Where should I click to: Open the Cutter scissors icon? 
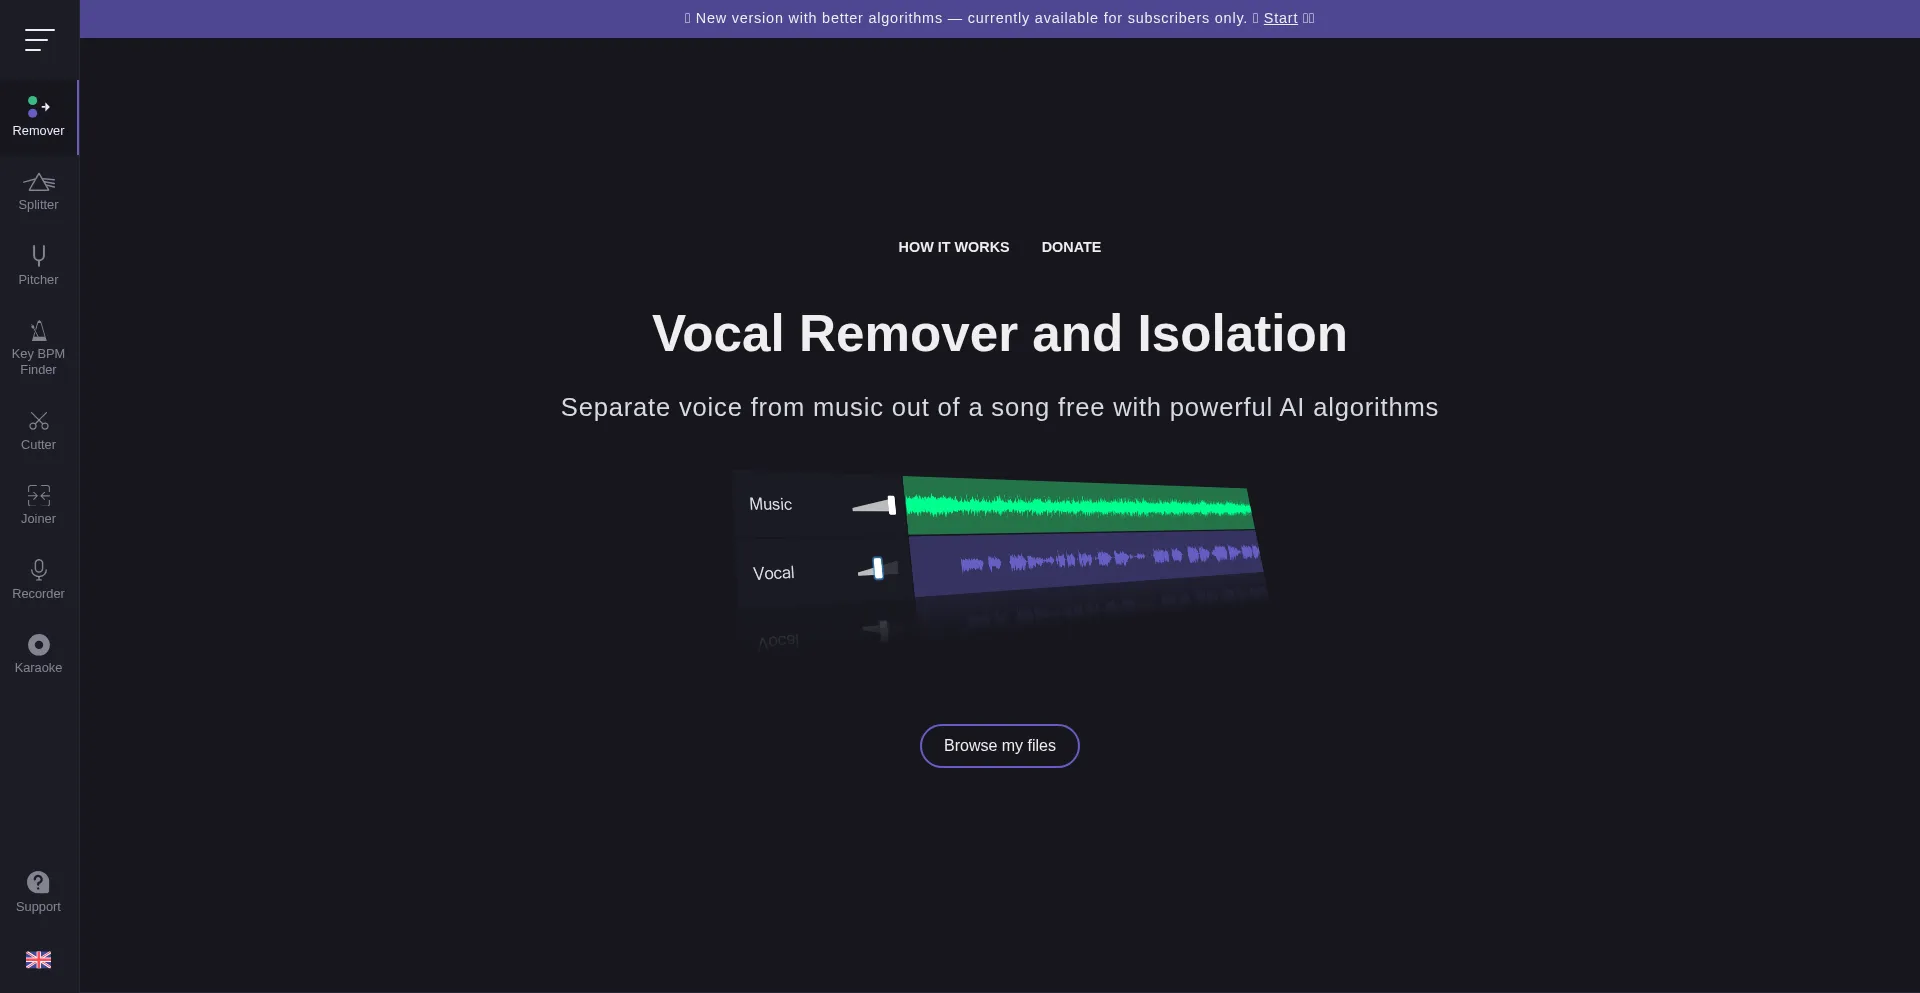[x=38, y=421]
